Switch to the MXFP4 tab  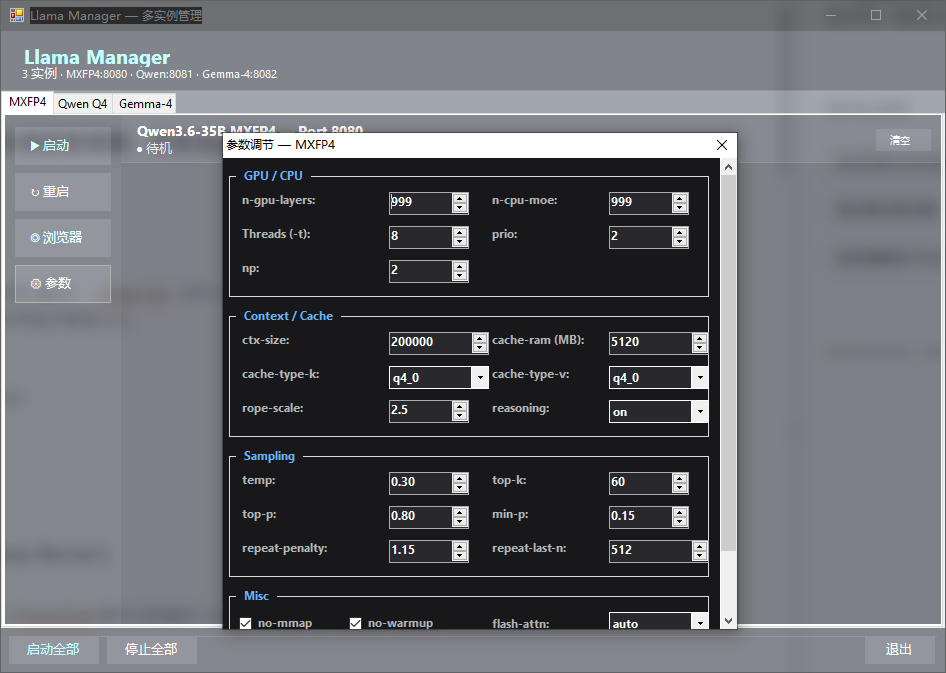tap(27, 102)
